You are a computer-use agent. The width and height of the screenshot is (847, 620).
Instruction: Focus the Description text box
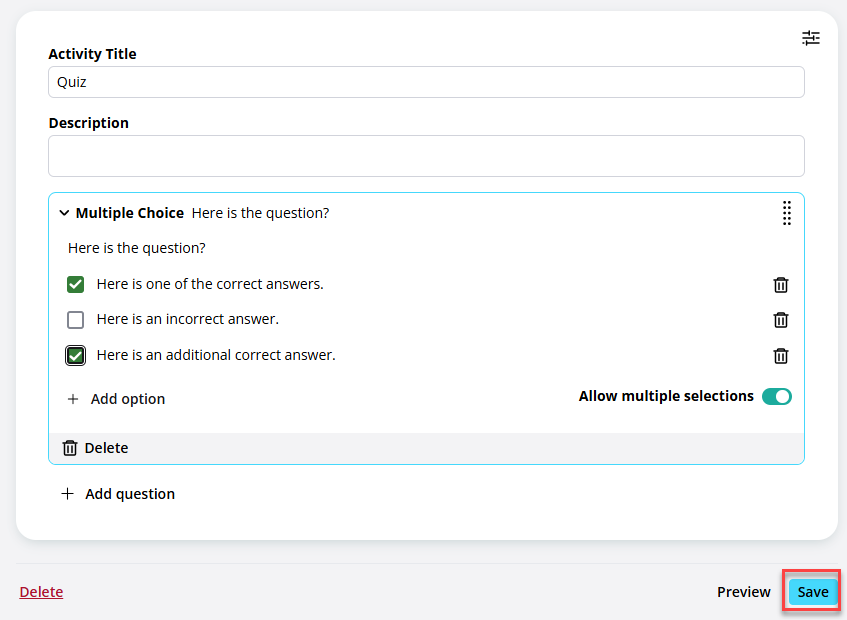(x=426, y=156)
